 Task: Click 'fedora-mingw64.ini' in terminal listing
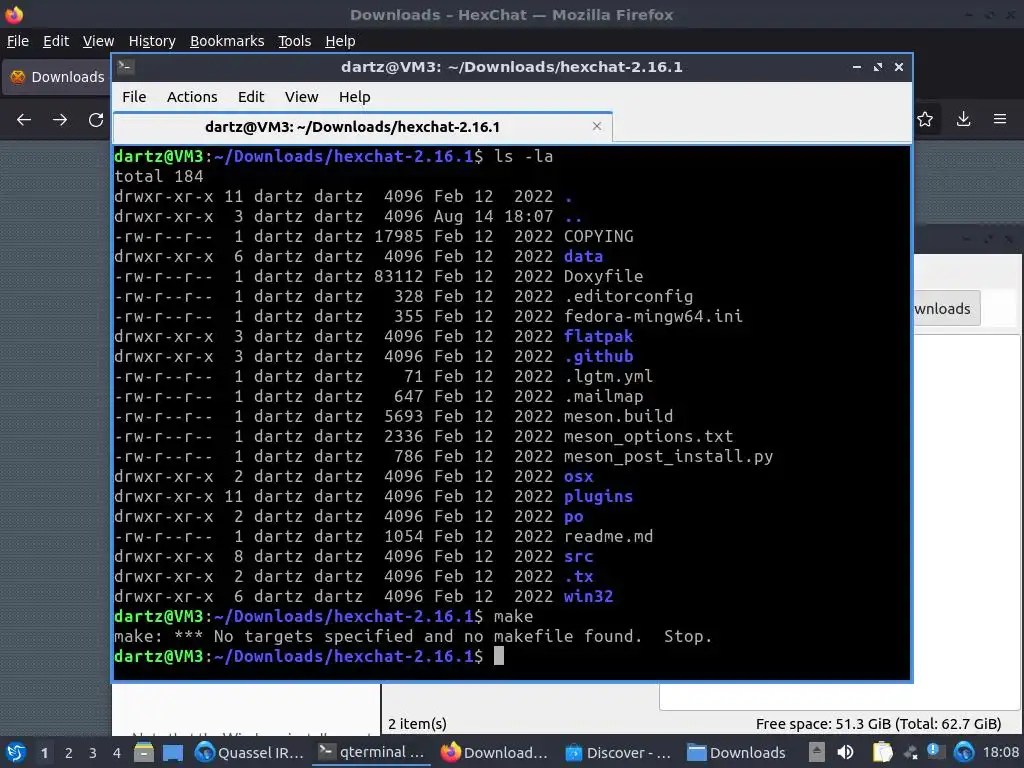click(653, 316)
